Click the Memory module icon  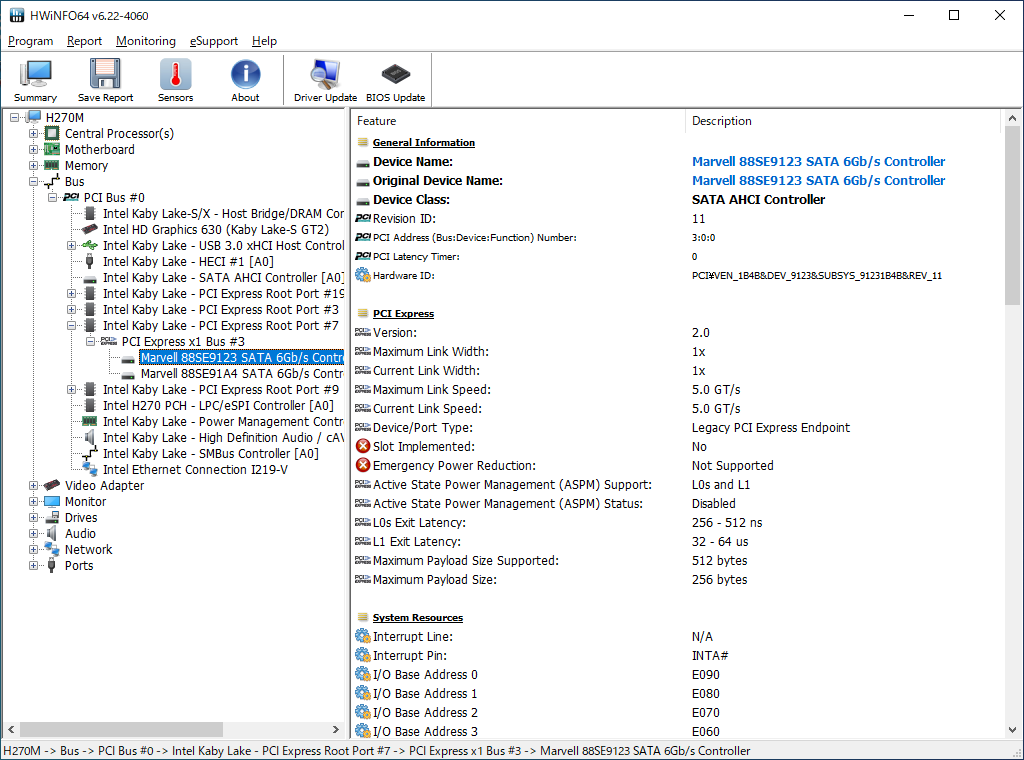52,165
